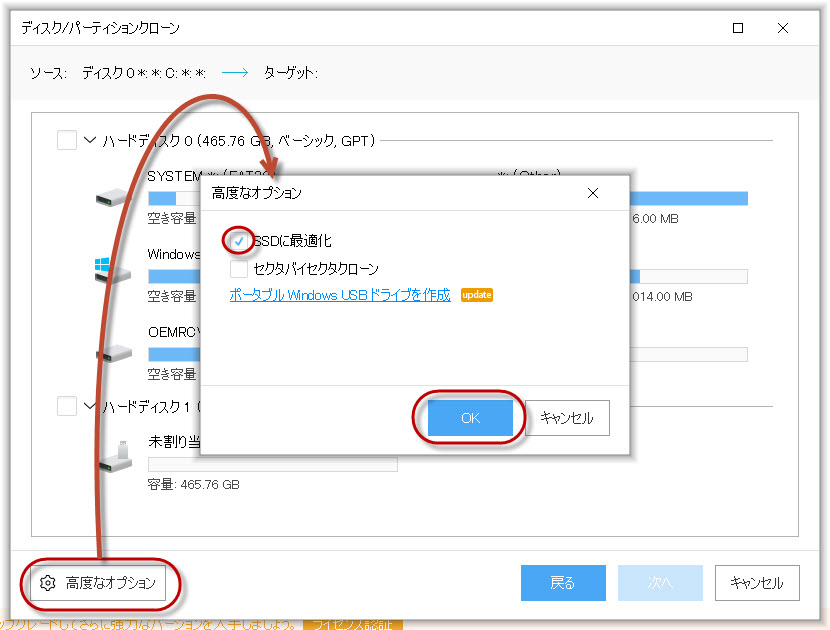Image resolution: width=830 pixels, height=630 pixels.
Task: Click the source-to-target arrow icon
Action: click(235, 73)
